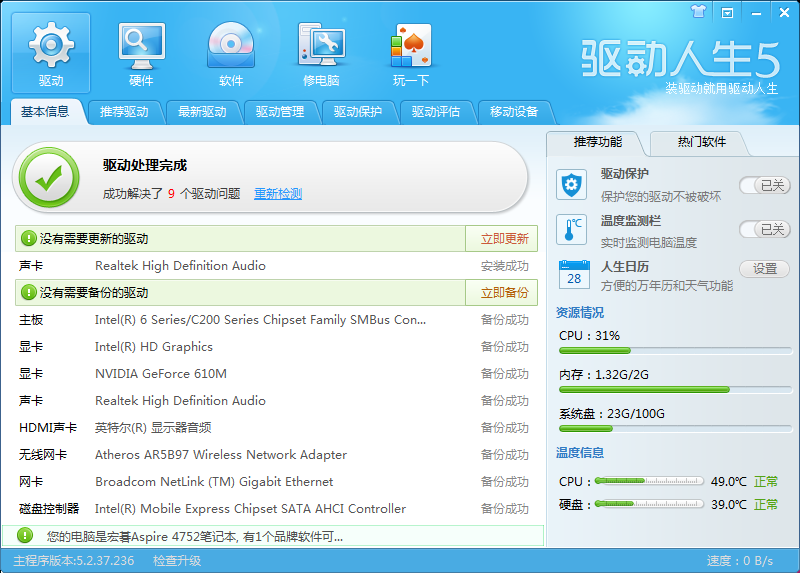Click the 驱动人生5 logo title
The width and height of the screenshot is (800, 573).
click(x=681, y=59)
